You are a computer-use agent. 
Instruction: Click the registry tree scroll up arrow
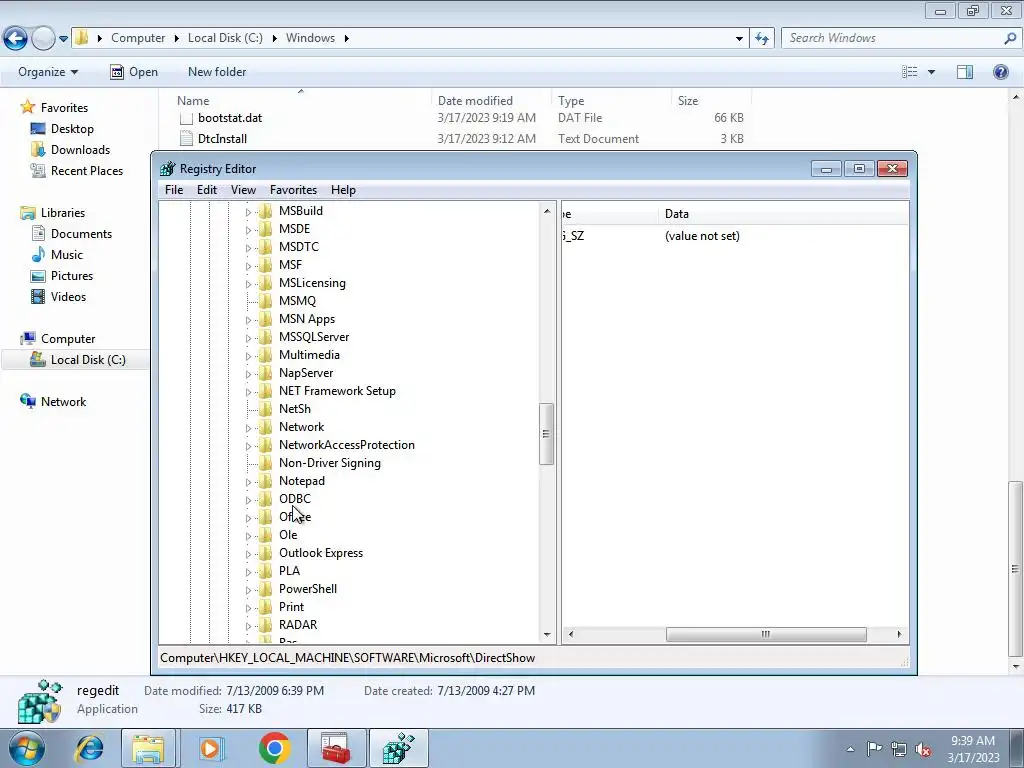coord(547,210)
